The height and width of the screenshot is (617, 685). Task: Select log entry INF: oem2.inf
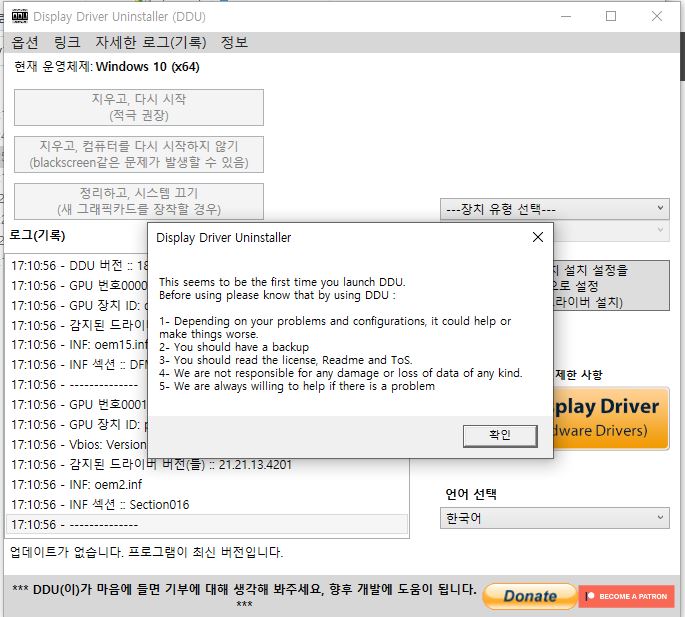pyautogui.click(x=208, y=484)
